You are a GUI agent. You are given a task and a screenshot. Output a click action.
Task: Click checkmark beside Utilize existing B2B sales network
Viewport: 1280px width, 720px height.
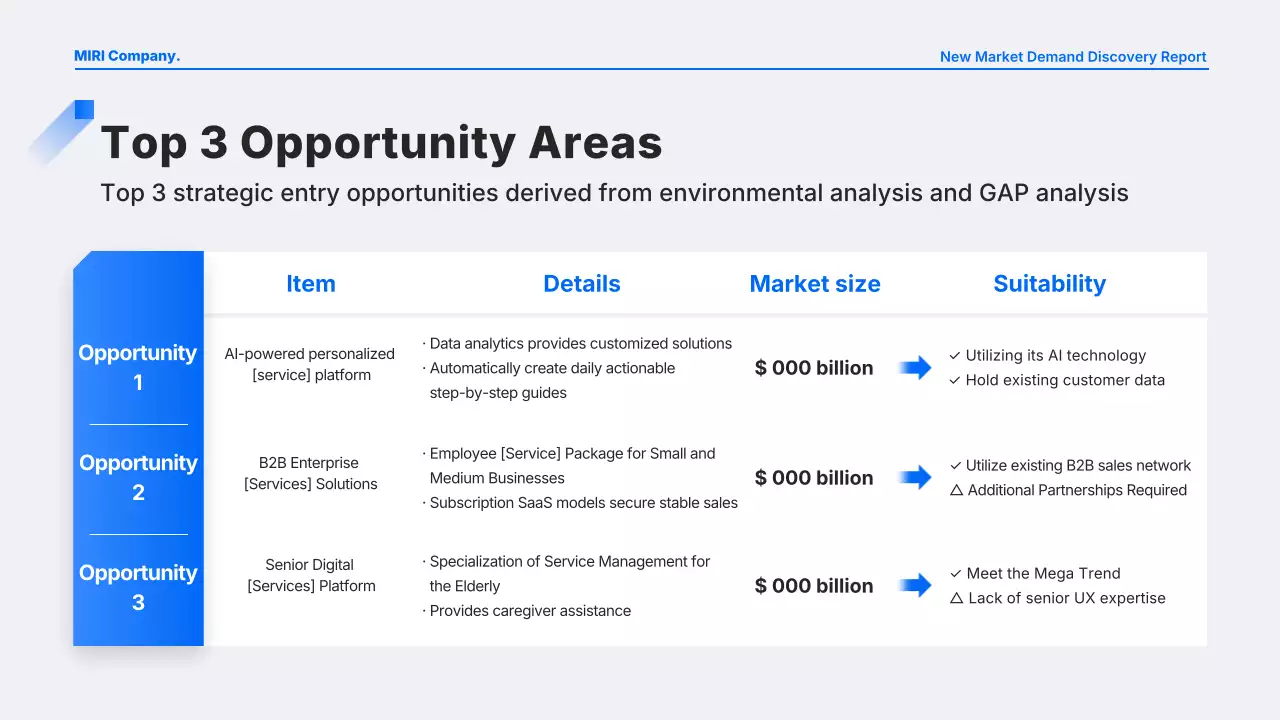[x=955, y=466]
